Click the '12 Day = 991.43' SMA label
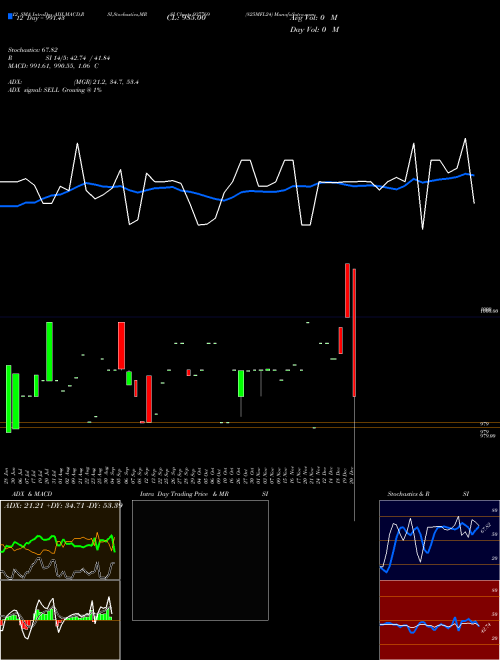 coord(40,18)
